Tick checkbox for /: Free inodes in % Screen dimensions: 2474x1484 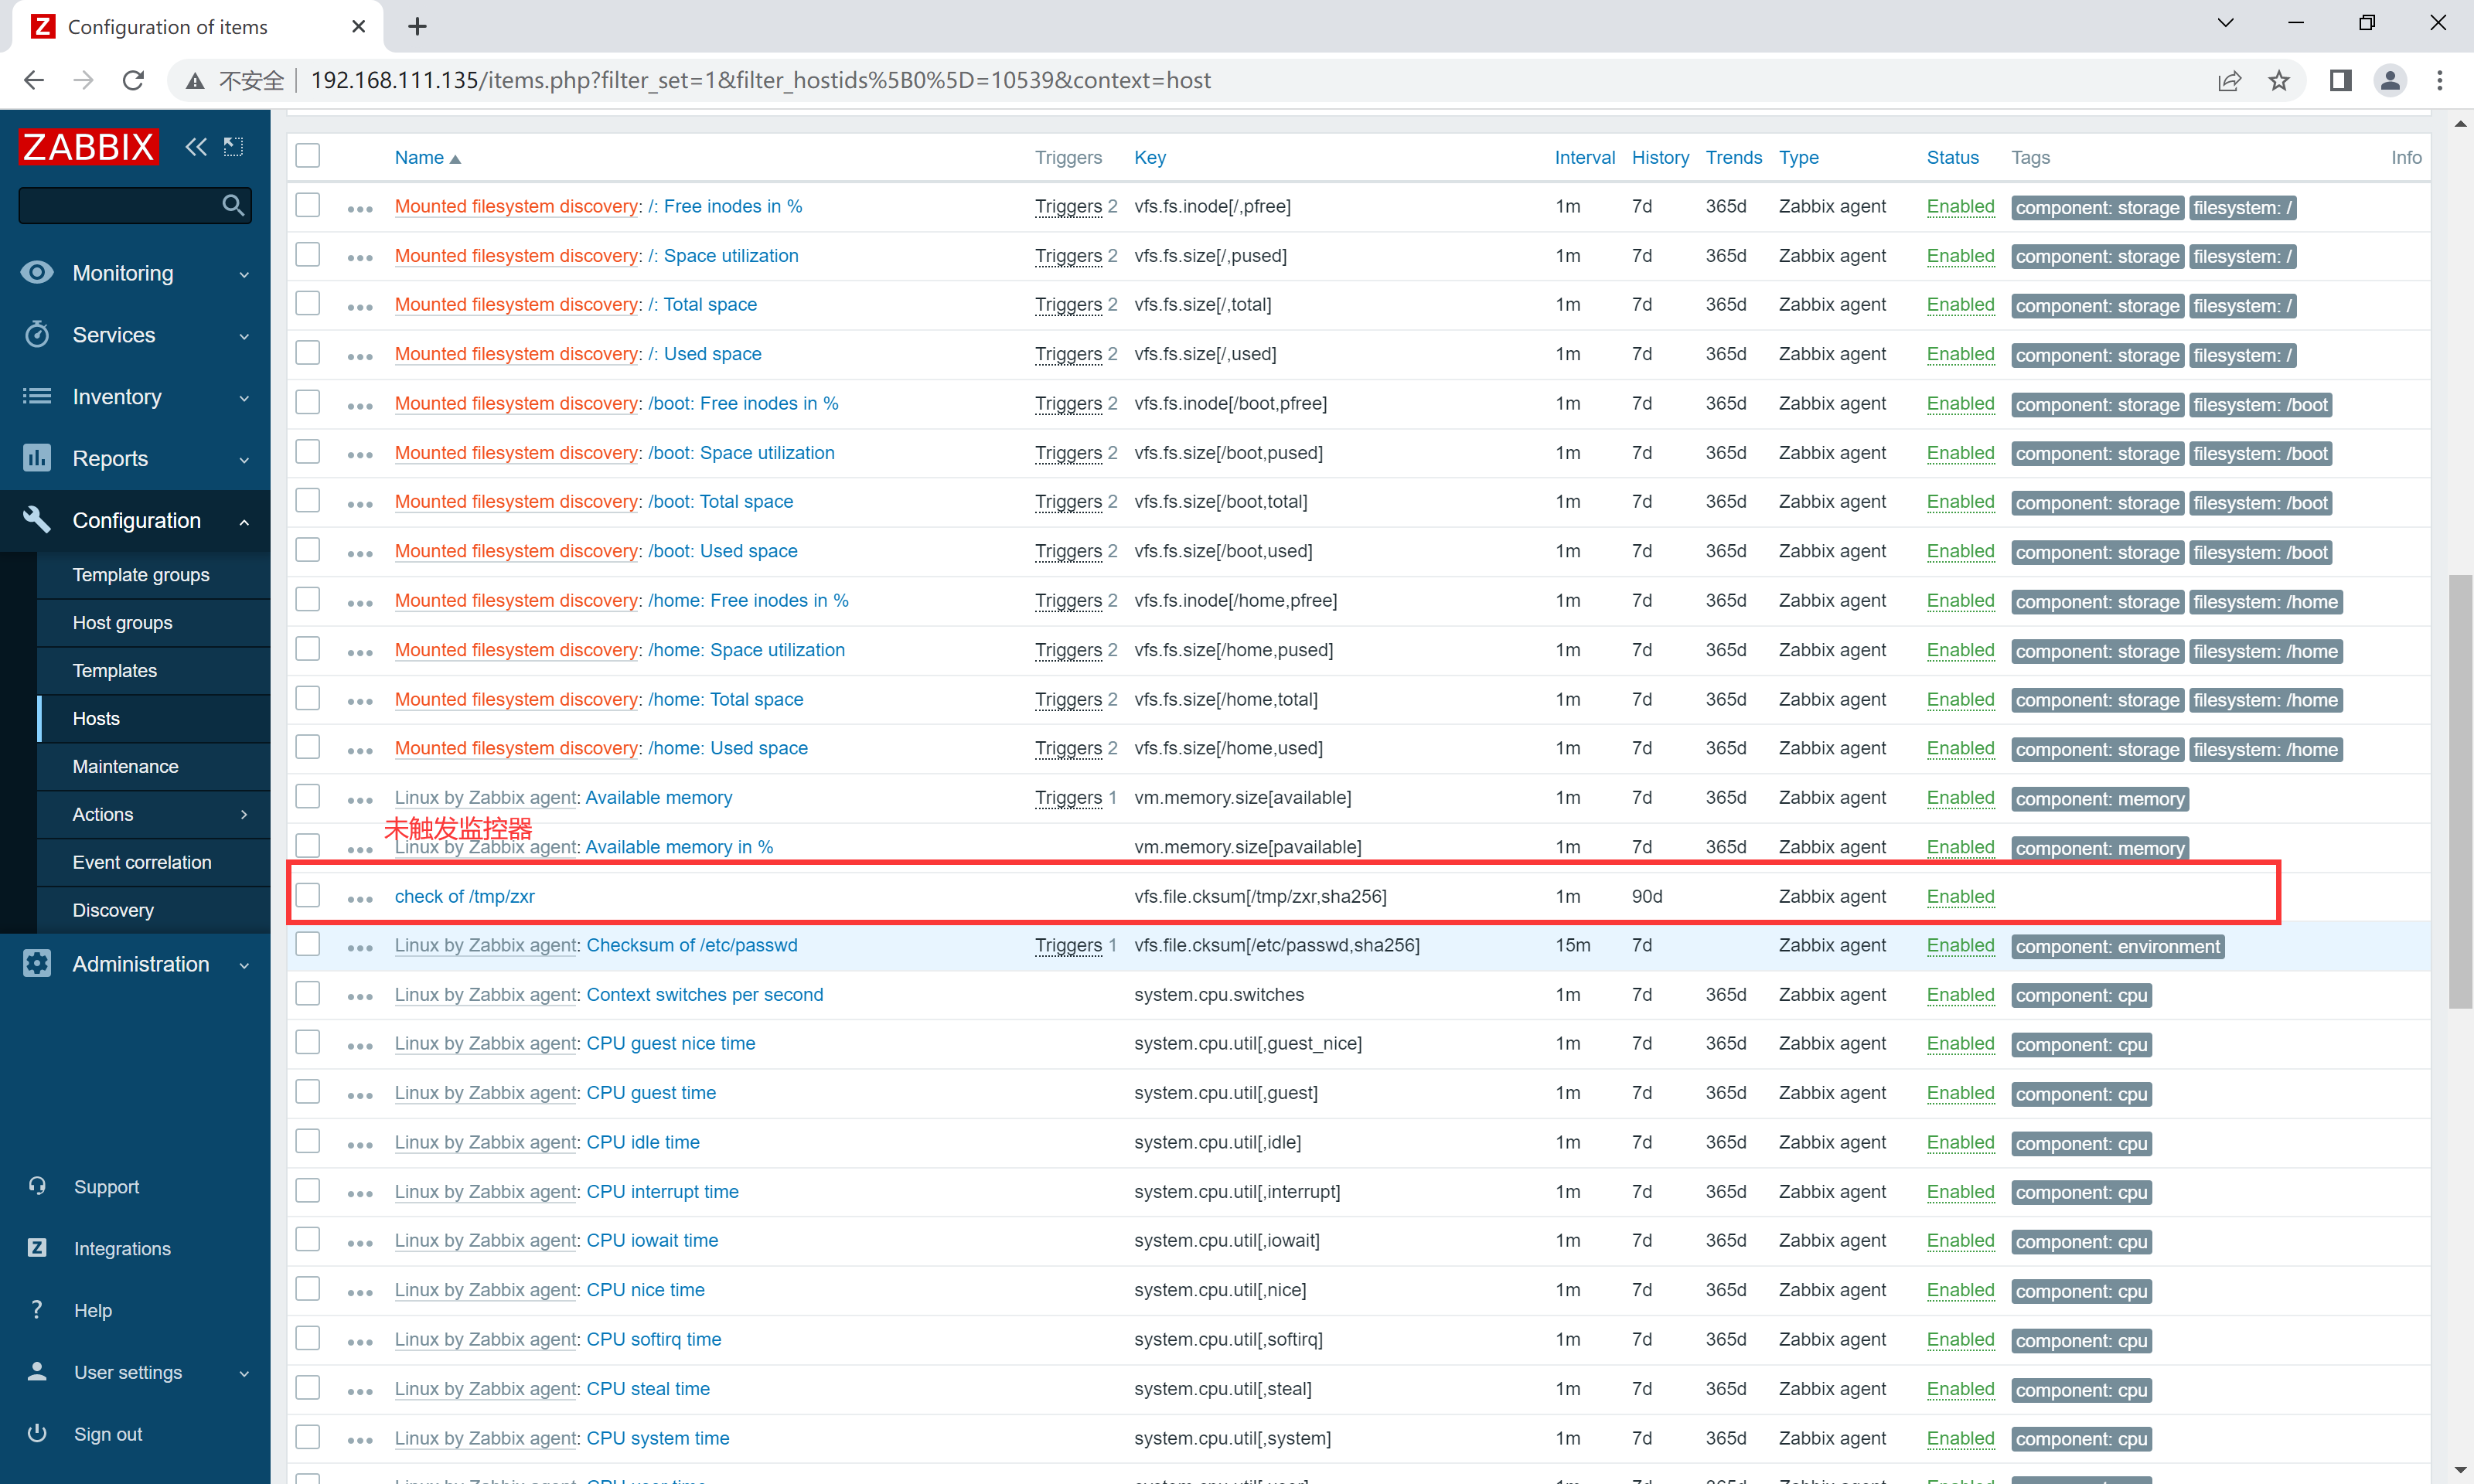point(308,205)
